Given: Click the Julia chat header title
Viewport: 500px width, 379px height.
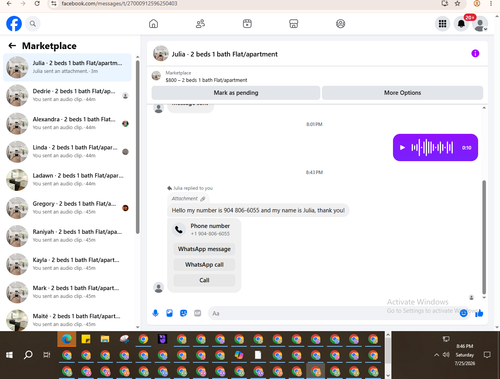Looking at the screenshot, I should (x=224, y=54).
